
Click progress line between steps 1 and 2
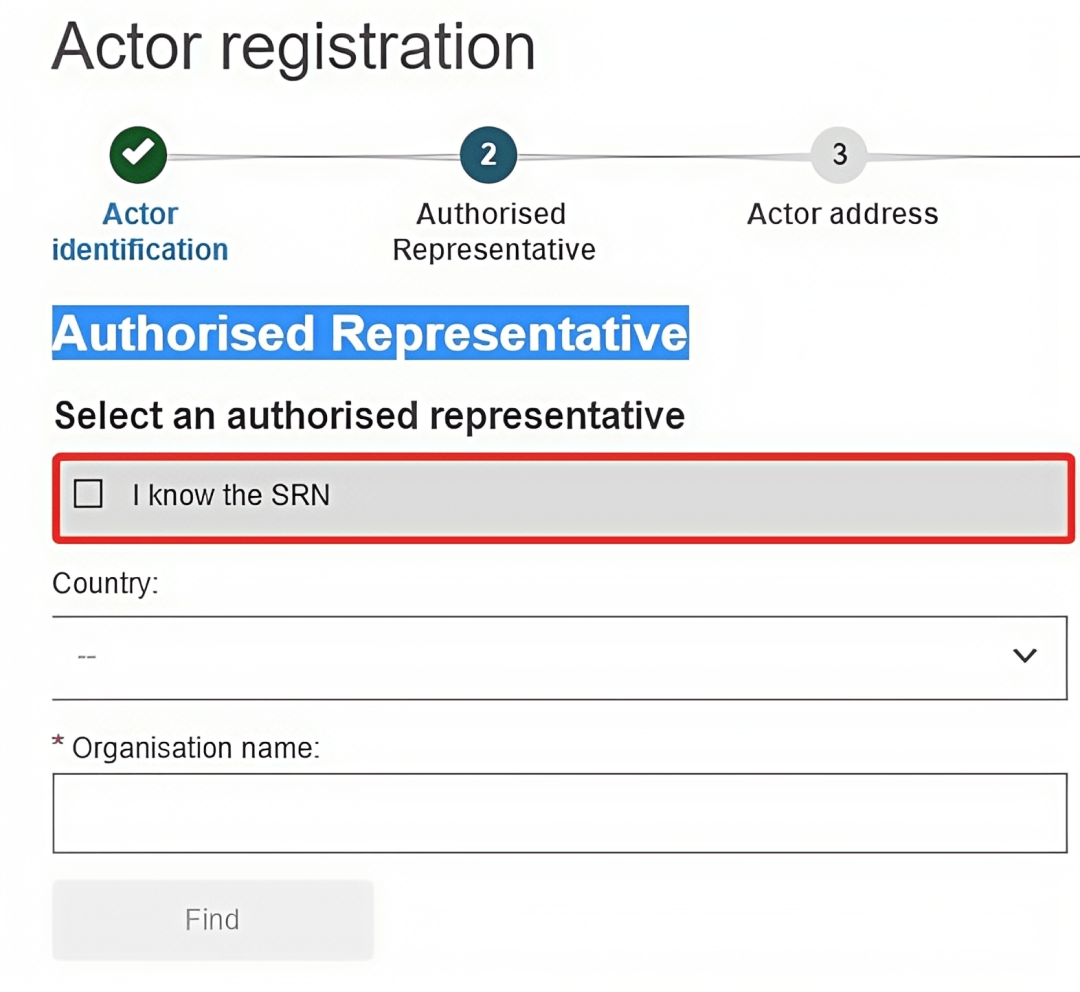tap(313, 156)
